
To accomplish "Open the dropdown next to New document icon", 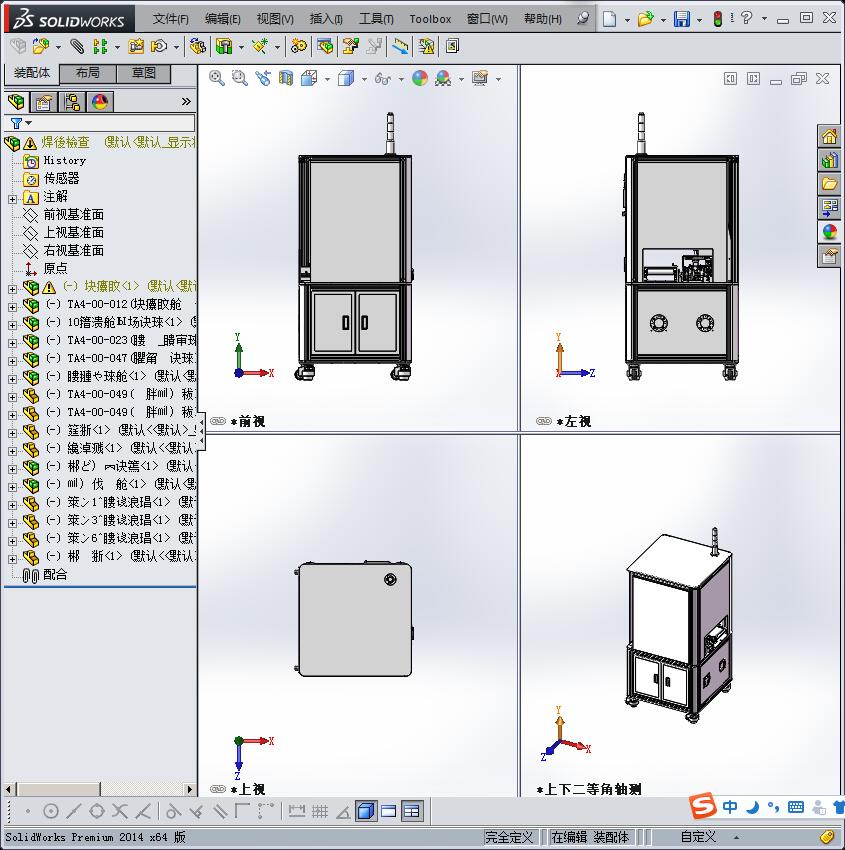I will [627, 20].
